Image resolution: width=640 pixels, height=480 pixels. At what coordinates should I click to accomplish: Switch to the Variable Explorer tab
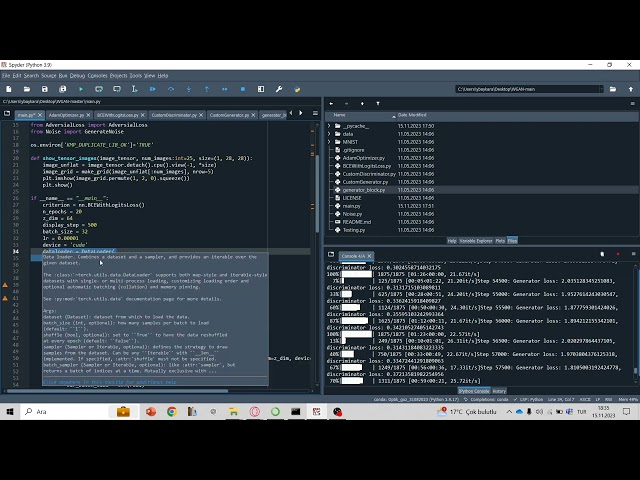(476, 241)
